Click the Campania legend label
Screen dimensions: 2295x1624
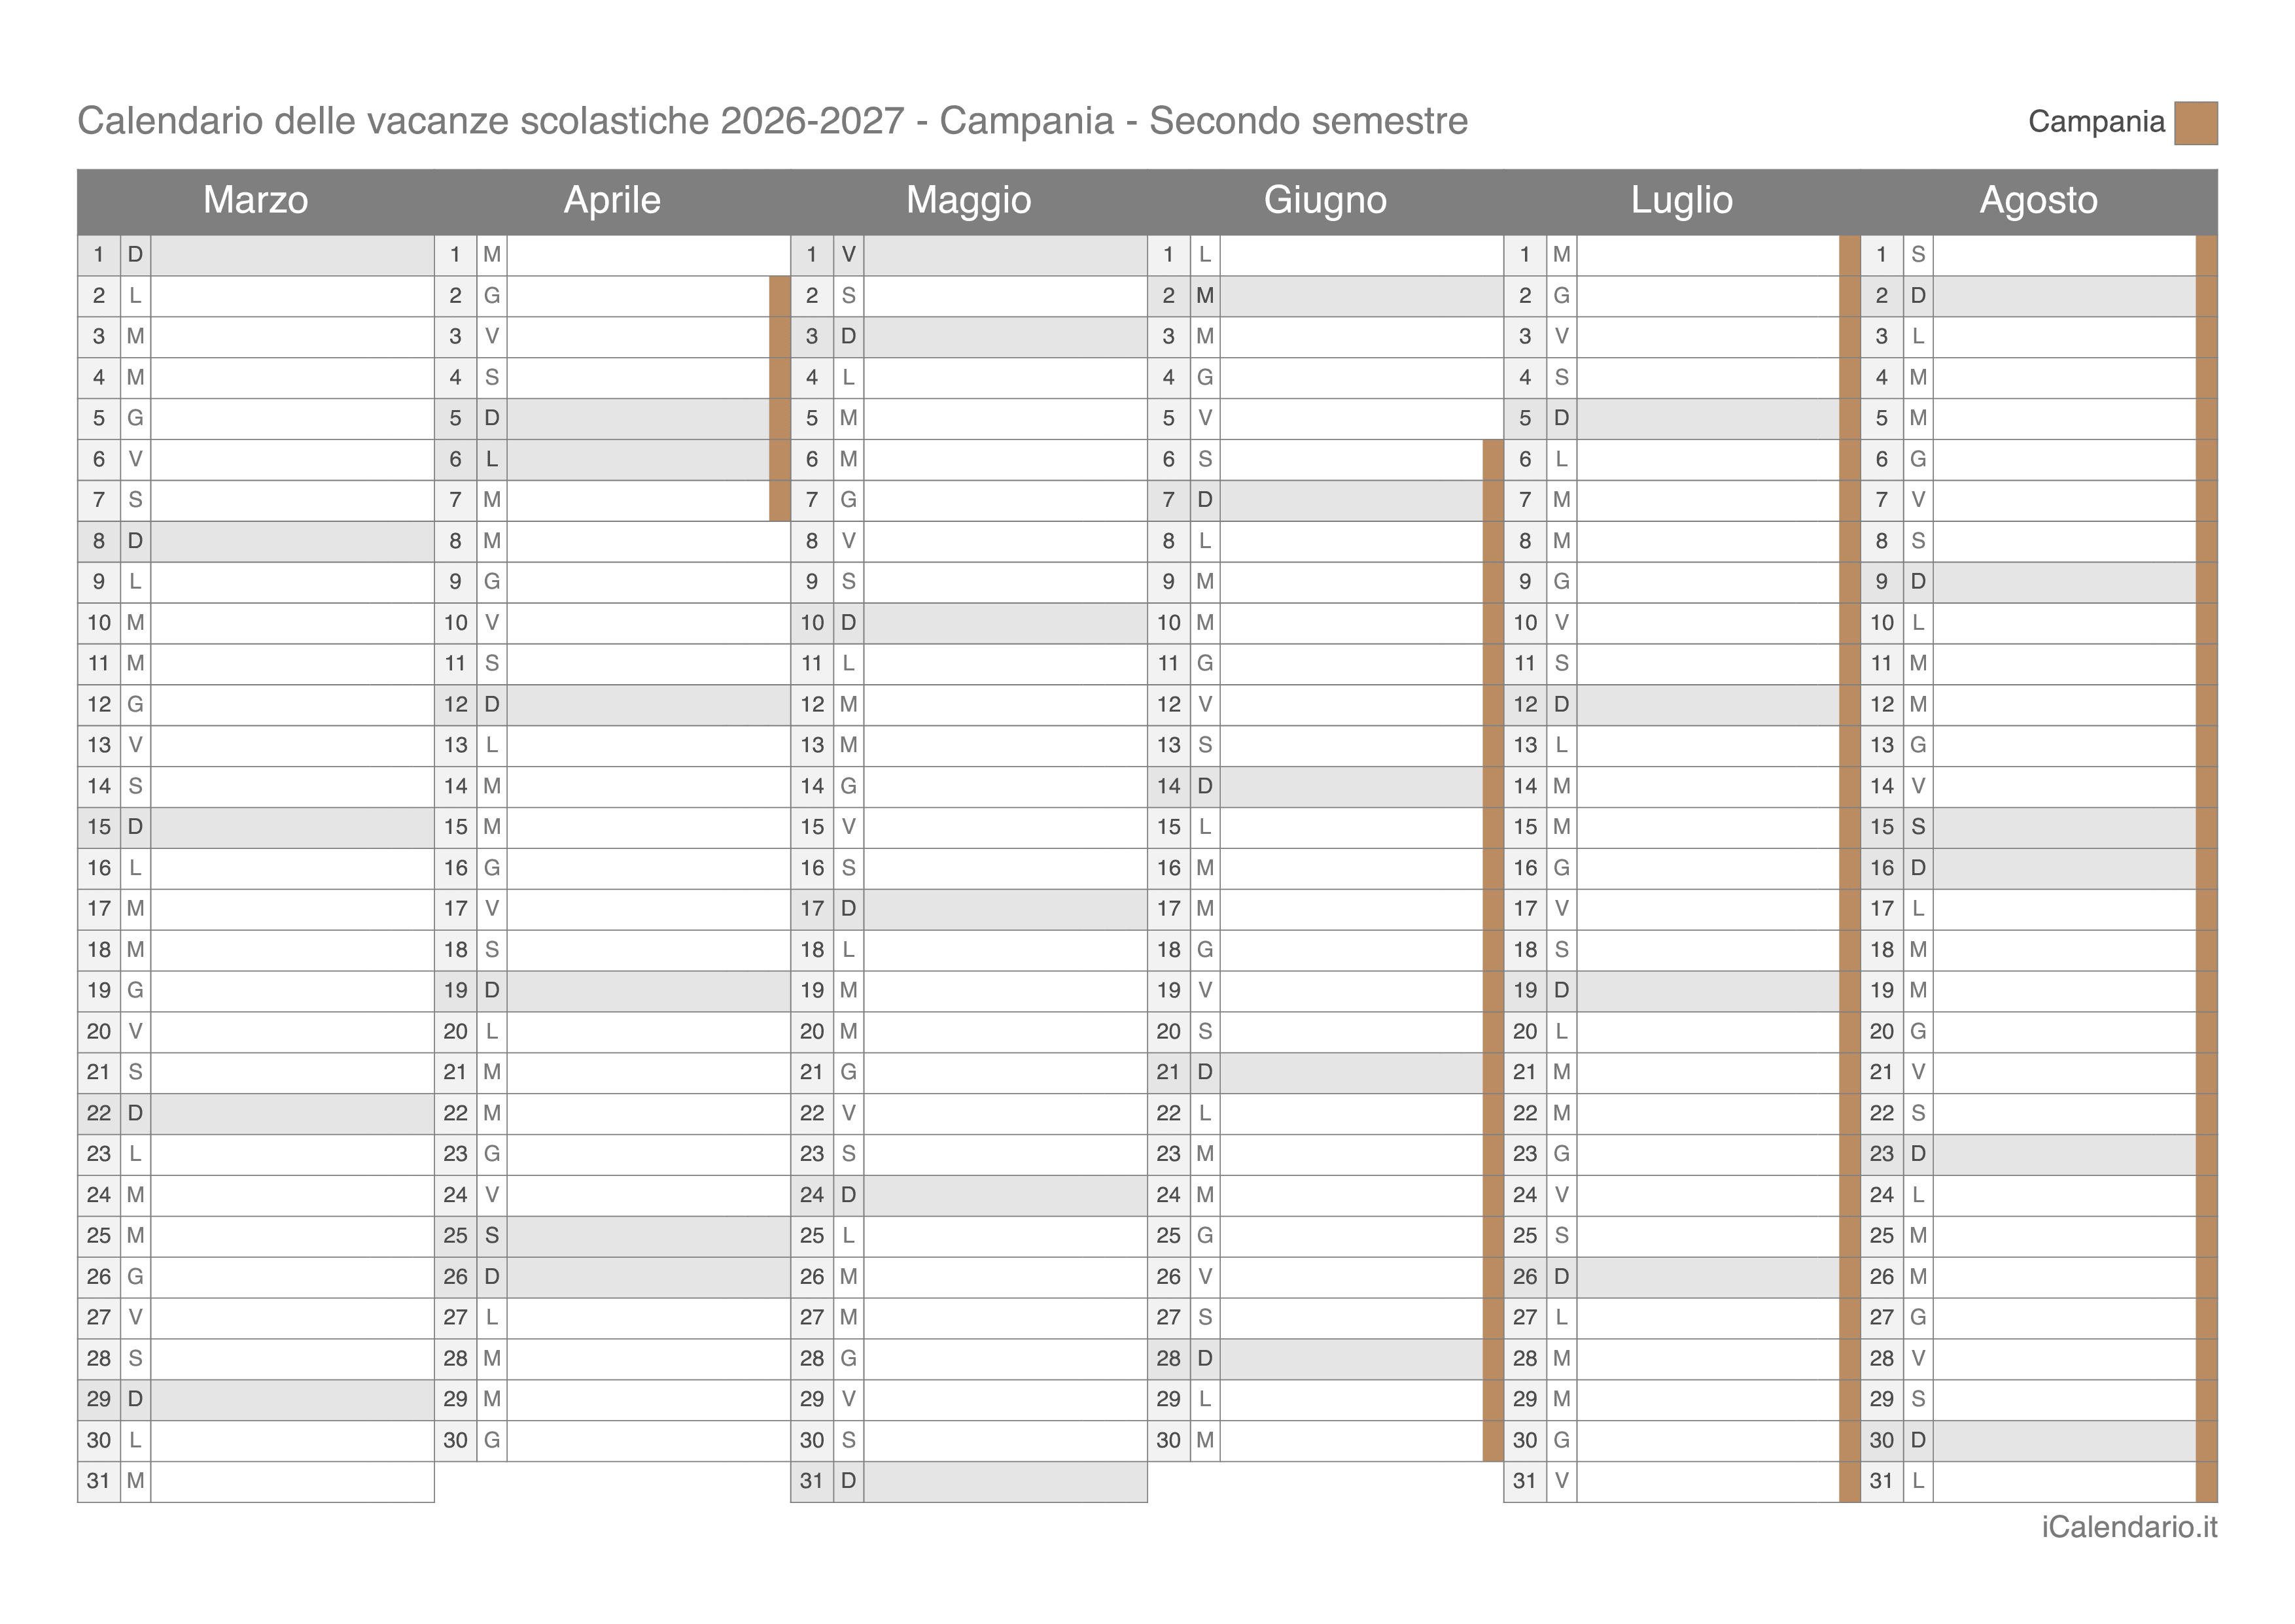[x=2096, y=122]
